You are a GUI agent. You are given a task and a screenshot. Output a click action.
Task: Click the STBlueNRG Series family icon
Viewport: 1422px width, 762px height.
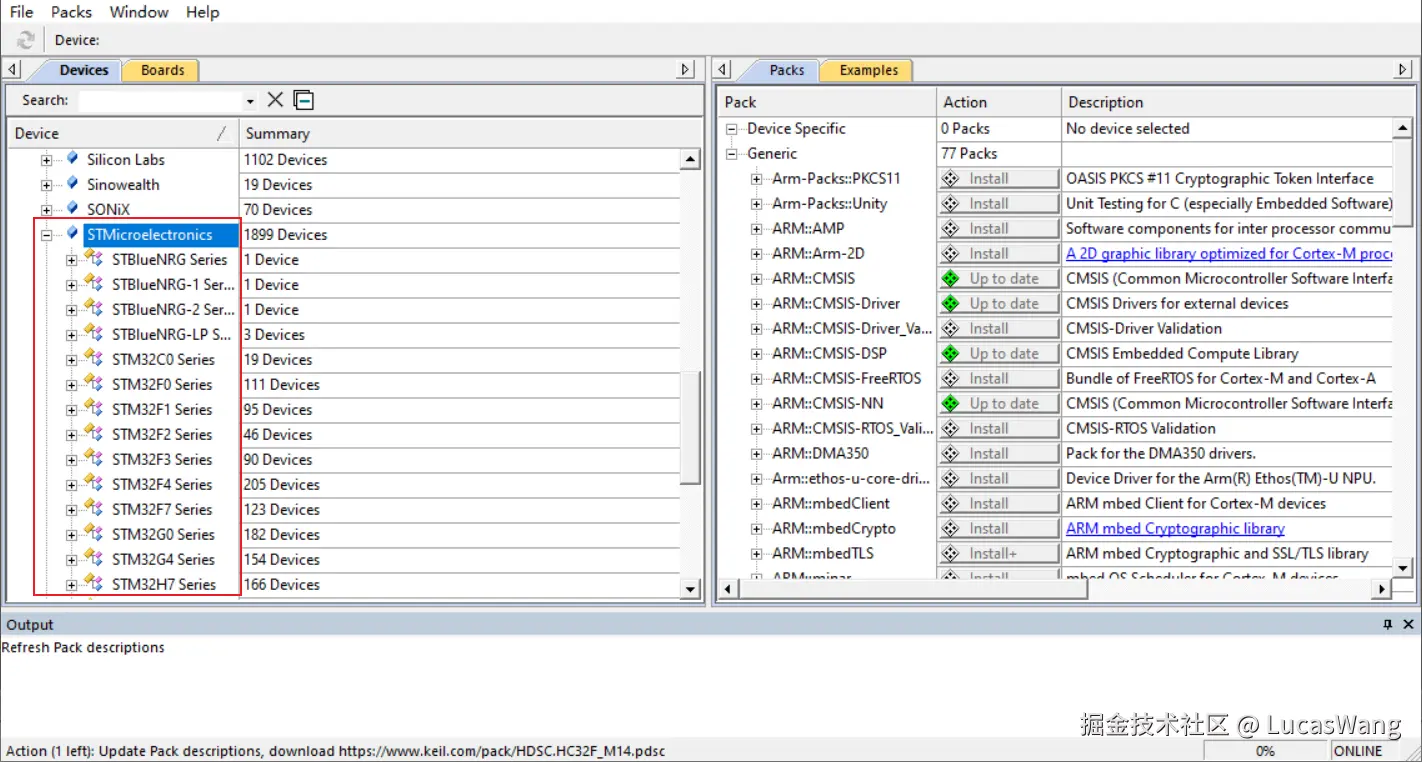tap(94, 259)
